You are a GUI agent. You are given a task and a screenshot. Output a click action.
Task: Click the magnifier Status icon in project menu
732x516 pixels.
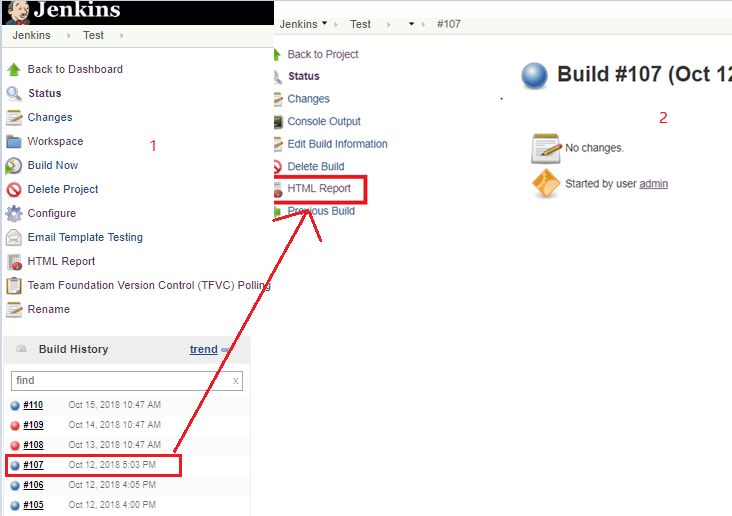point(14,93)
